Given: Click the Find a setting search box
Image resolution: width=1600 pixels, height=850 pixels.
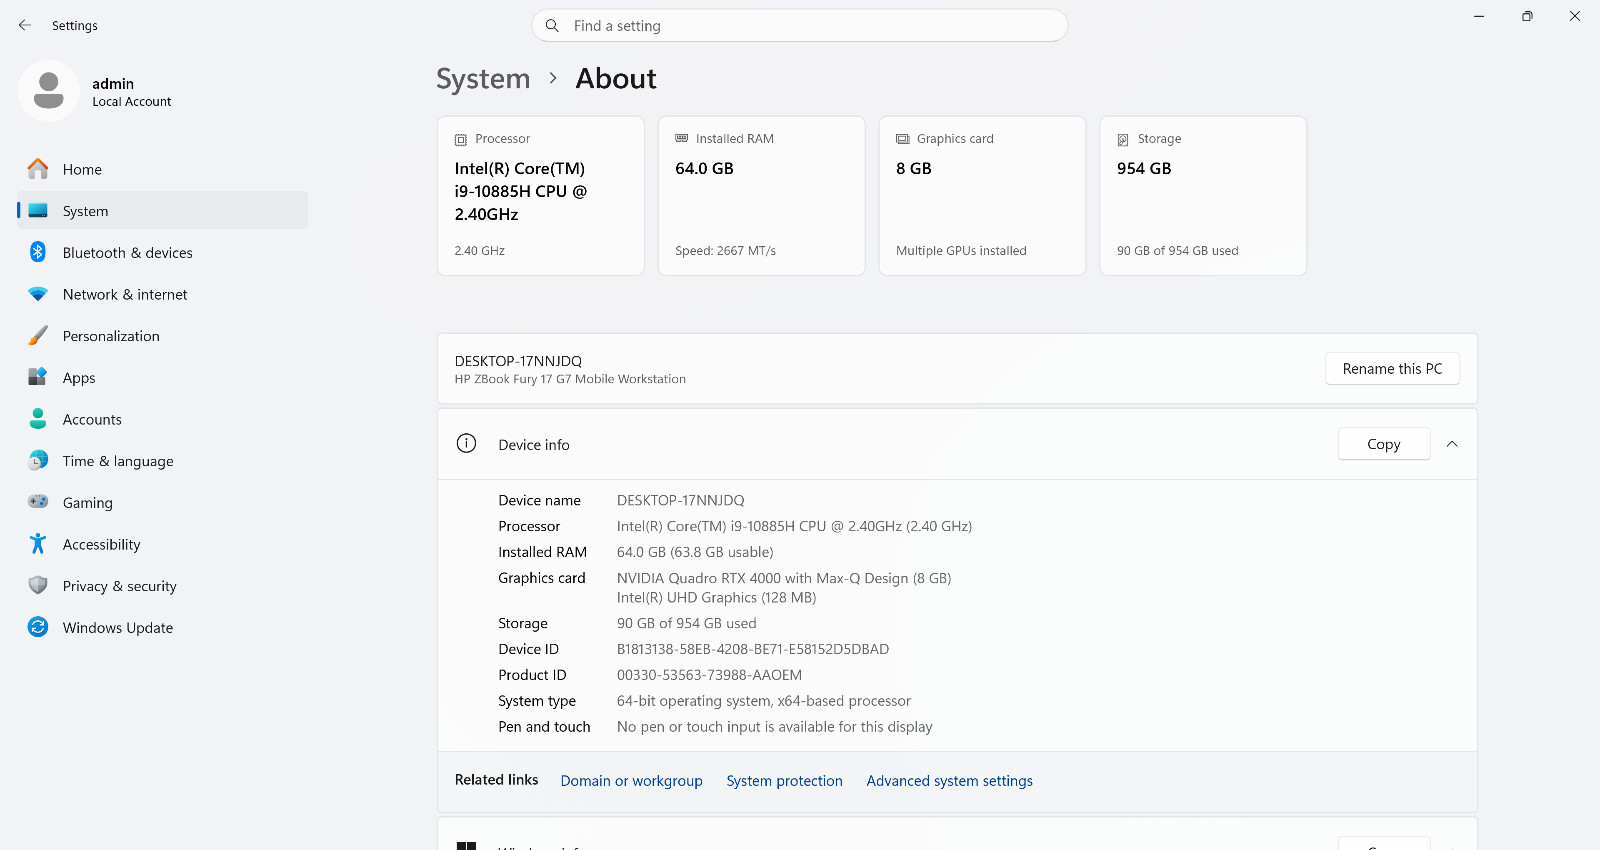Looking at the screenshot, I should (800, 26).
